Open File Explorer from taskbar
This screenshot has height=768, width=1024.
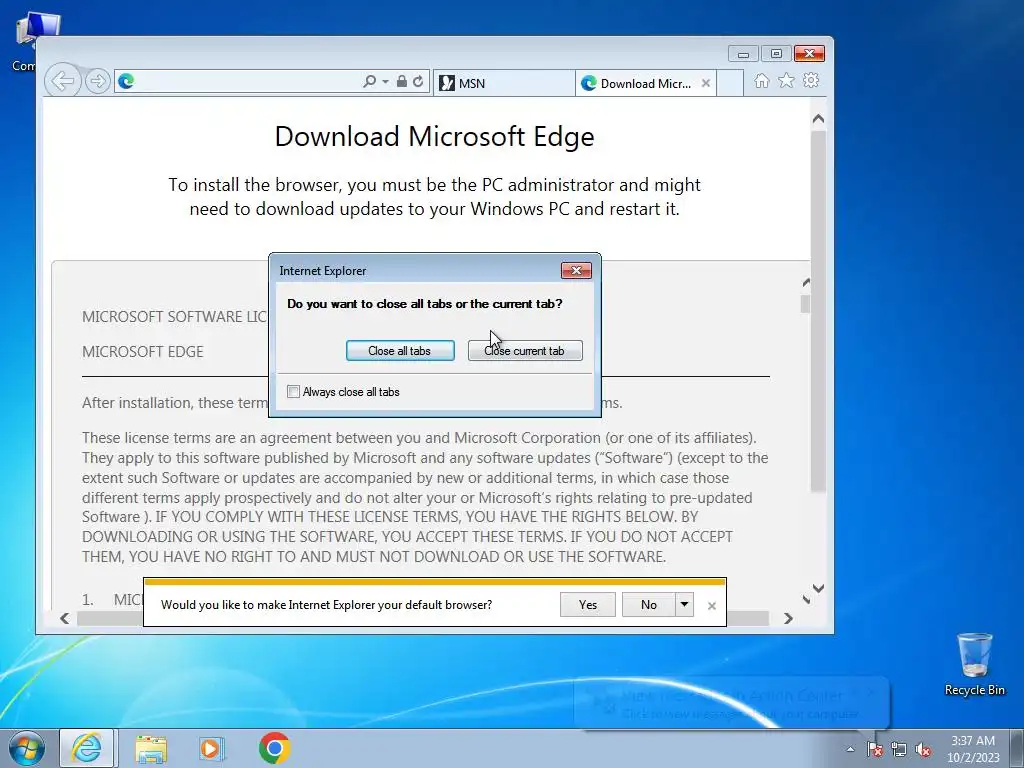(151, 748)
